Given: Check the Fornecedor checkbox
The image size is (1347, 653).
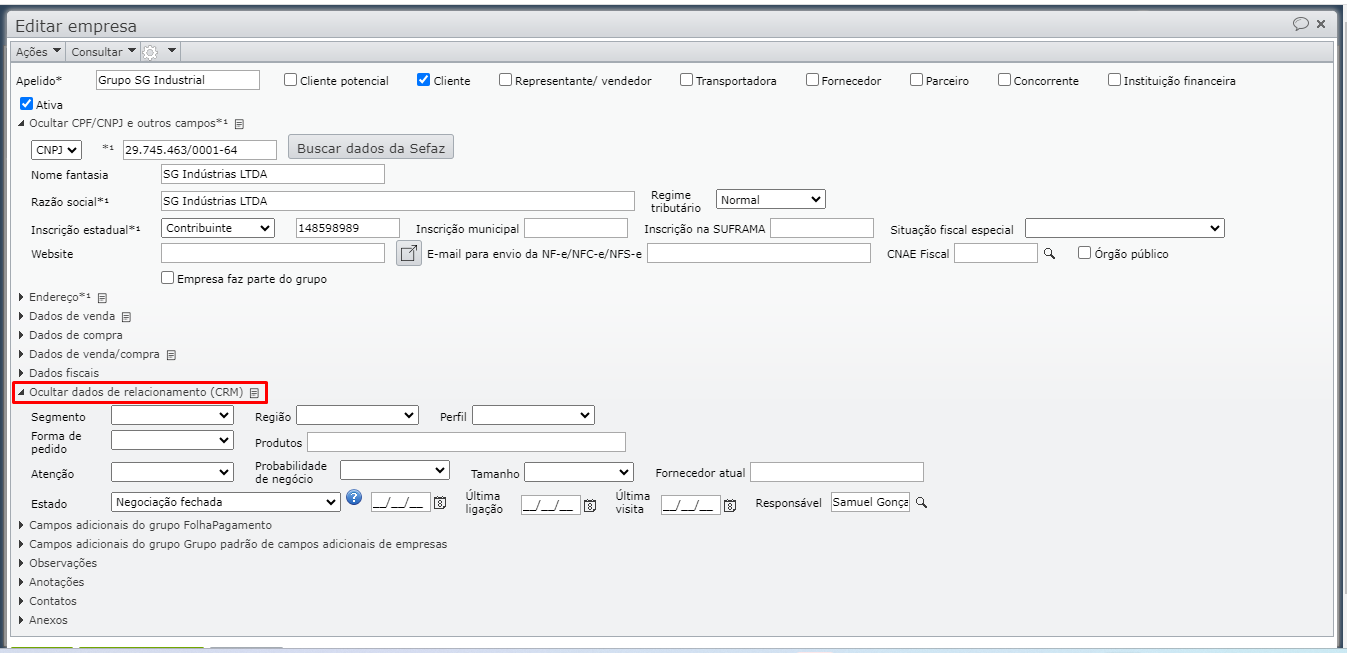Looking at the screenshot, I should click(x=813, y=80).
